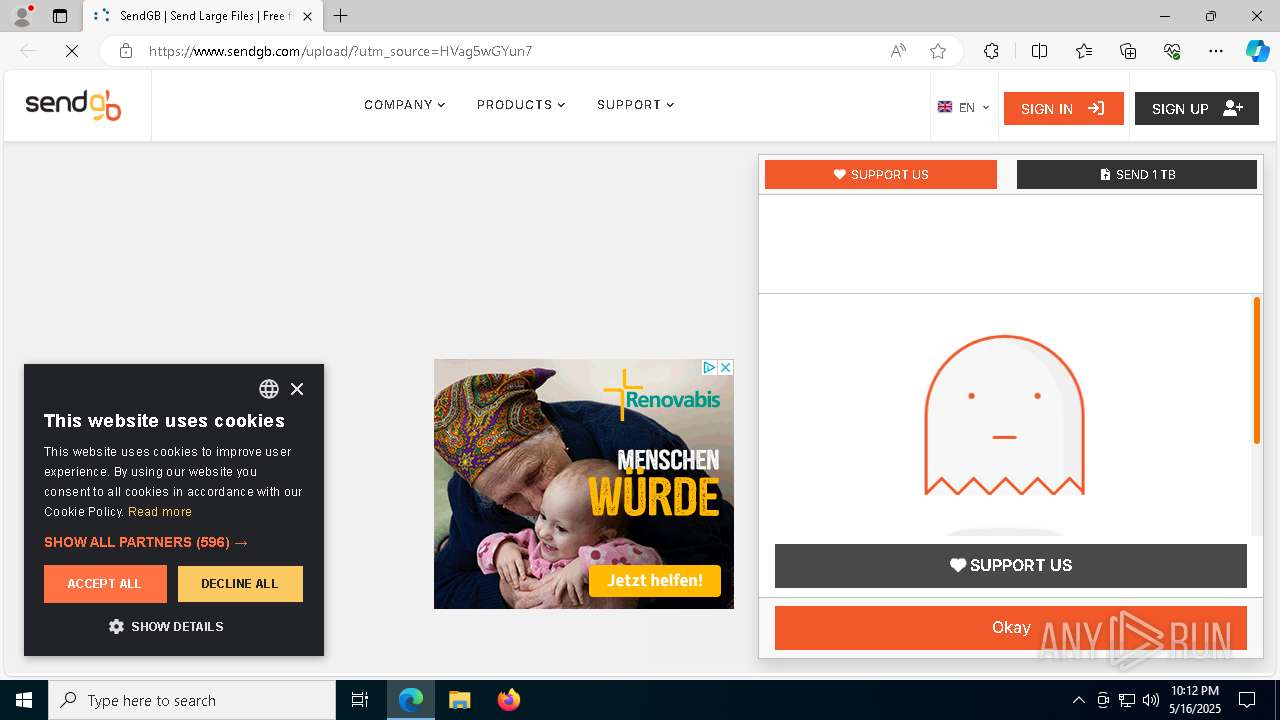
Task: Close the Renovabis advertisement
Action: pos(726,368)
